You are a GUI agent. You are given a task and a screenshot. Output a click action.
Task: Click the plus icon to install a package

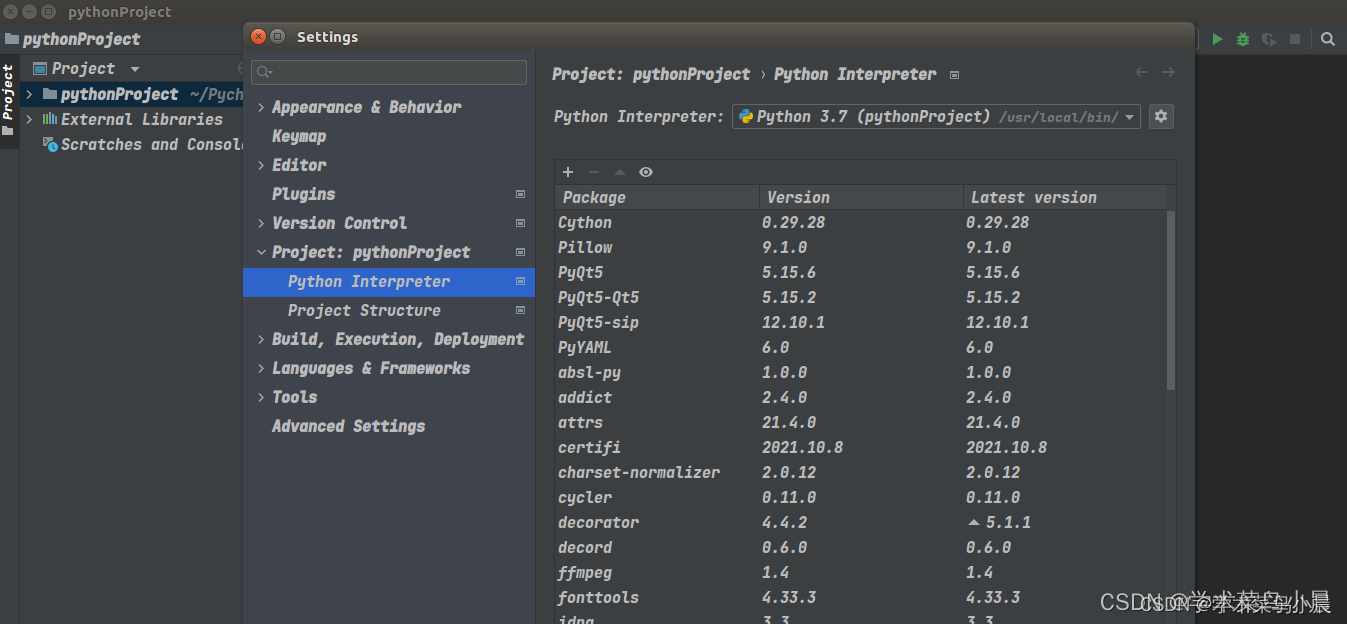[568, 172]
